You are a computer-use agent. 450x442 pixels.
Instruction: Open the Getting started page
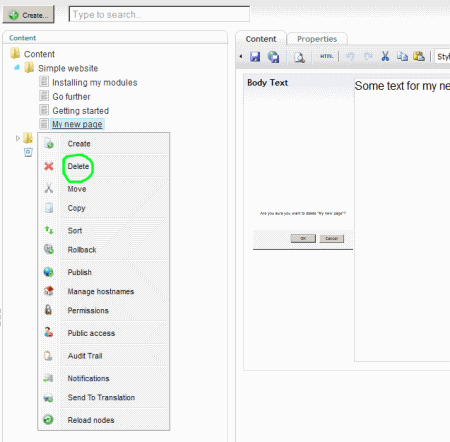(x=81, y=111)
